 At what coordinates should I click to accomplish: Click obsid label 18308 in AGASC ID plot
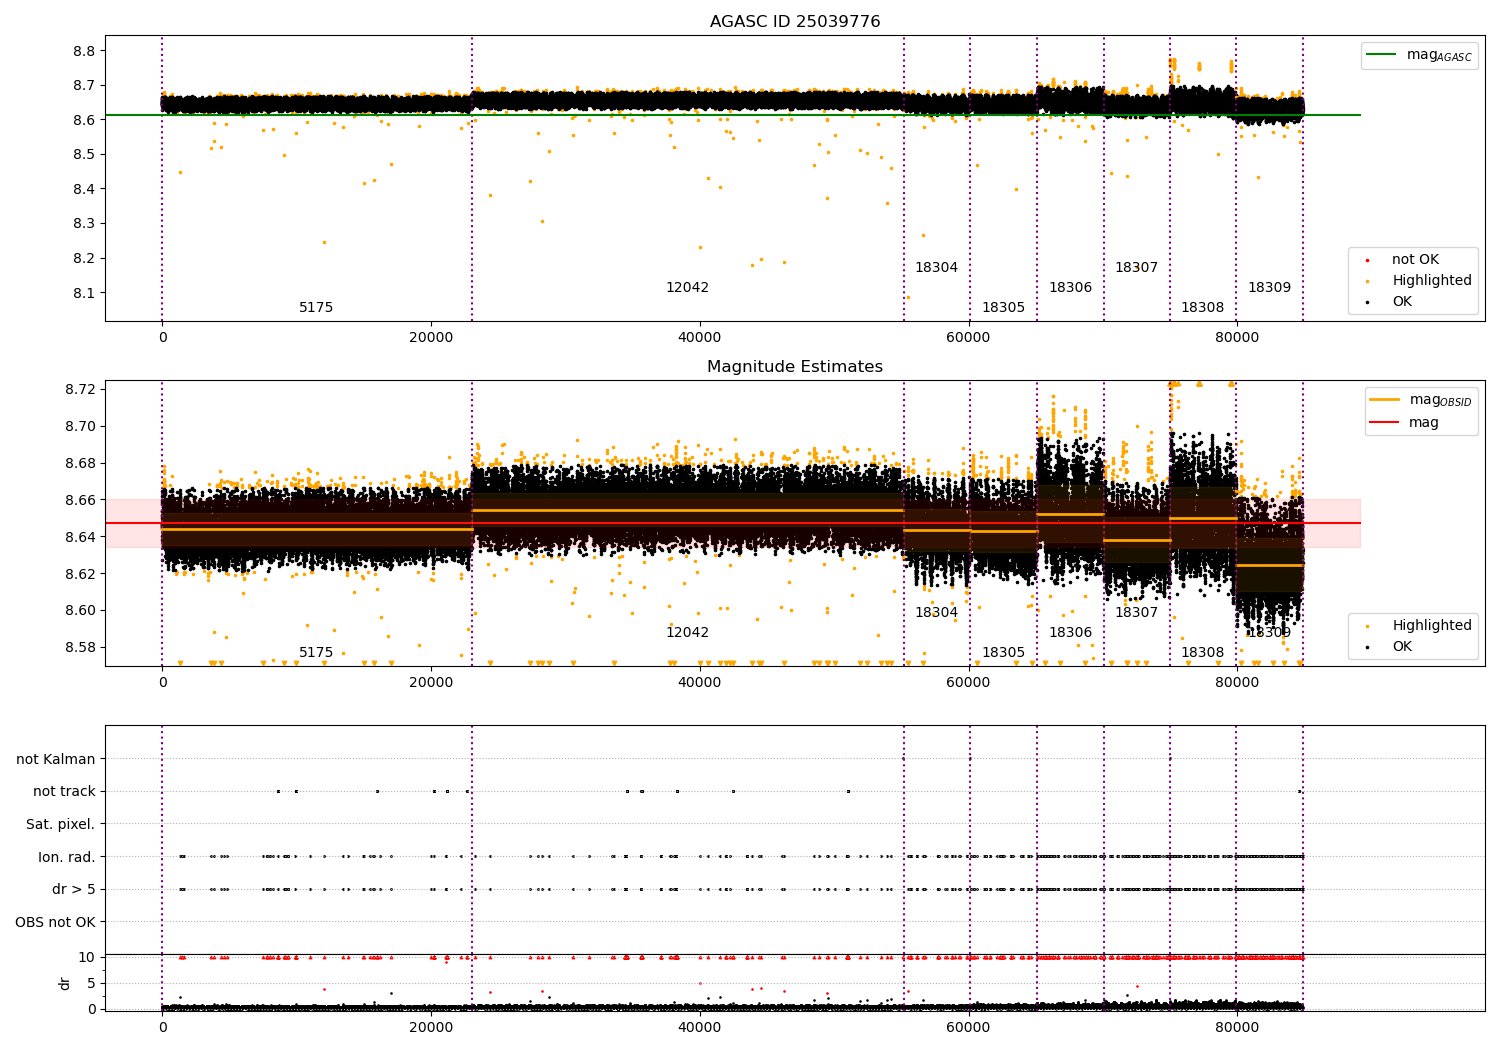[1202, 308]
